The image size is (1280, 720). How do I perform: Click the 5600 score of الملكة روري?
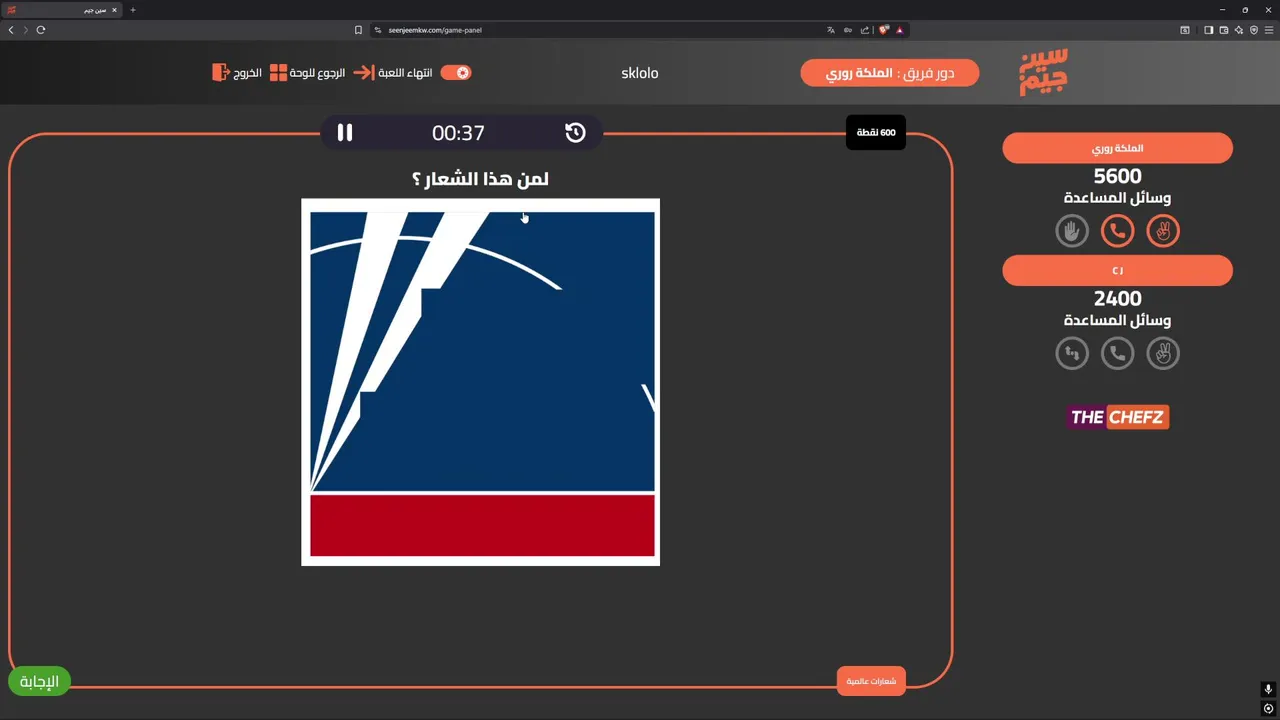point(1117,176)
